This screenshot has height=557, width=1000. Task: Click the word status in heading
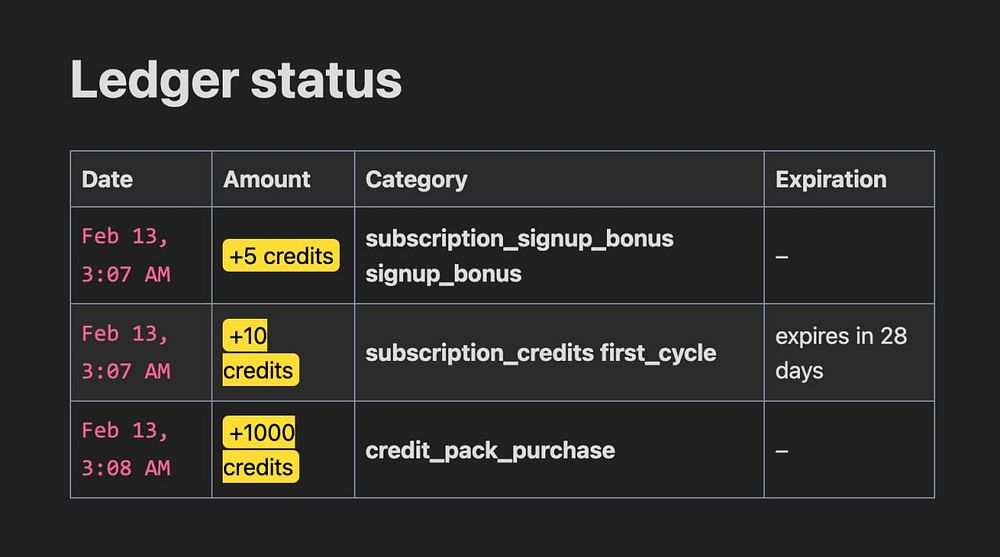click(326, 81)
